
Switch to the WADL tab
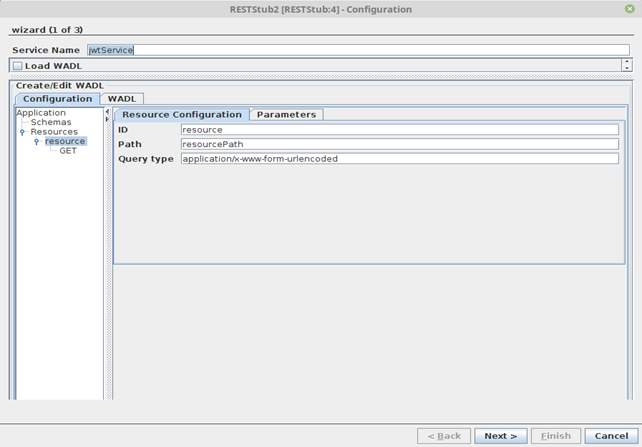[x=122, y=99]
